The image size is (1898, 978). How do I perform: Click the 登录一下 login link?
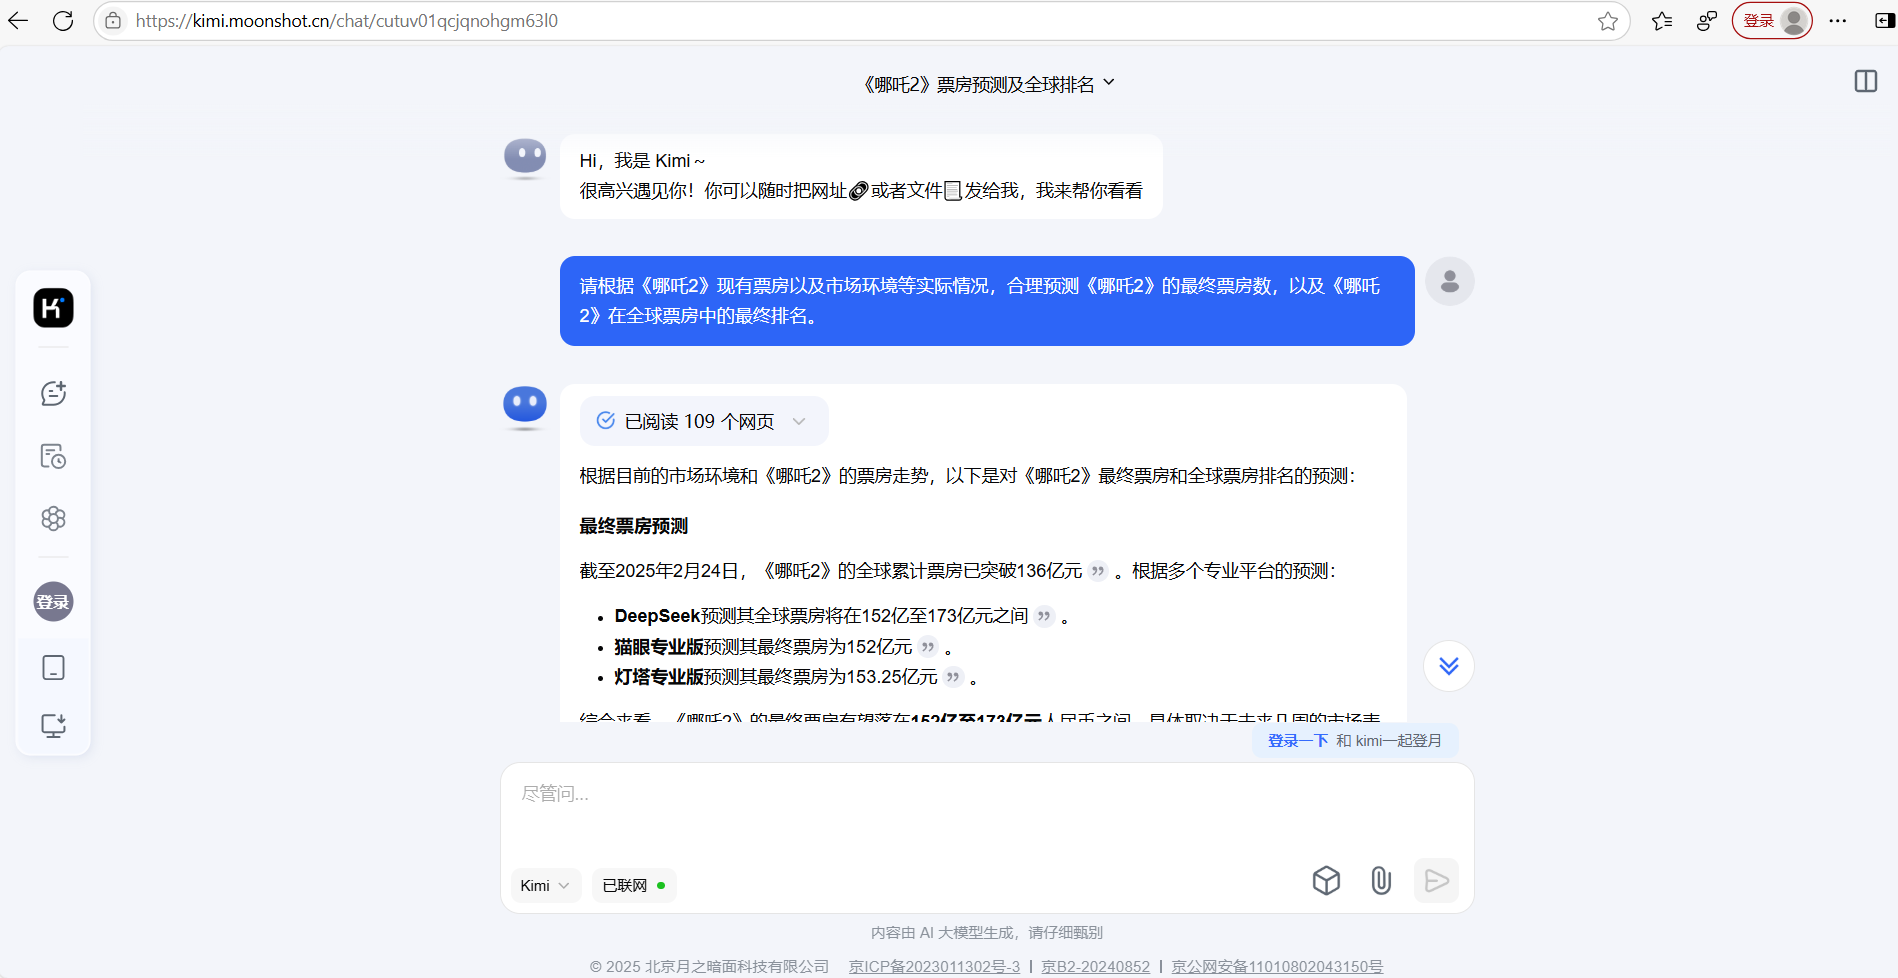[1297, 741]
